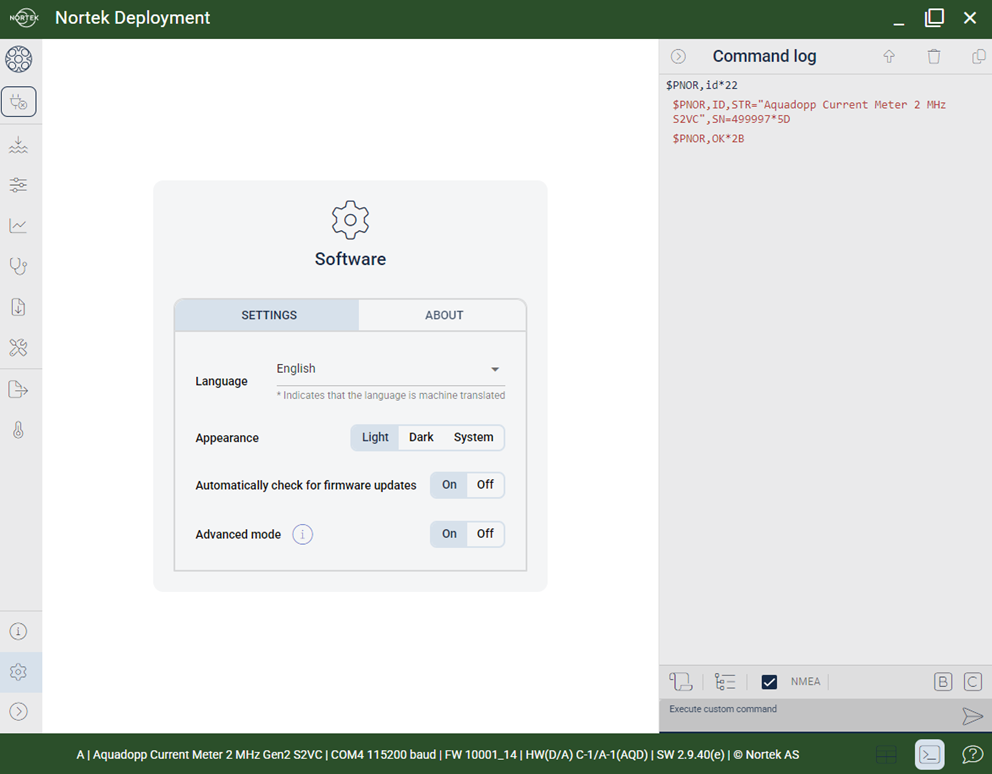Toggle the terminal icon in status bar
992x774 pixels.
[929, 754]
